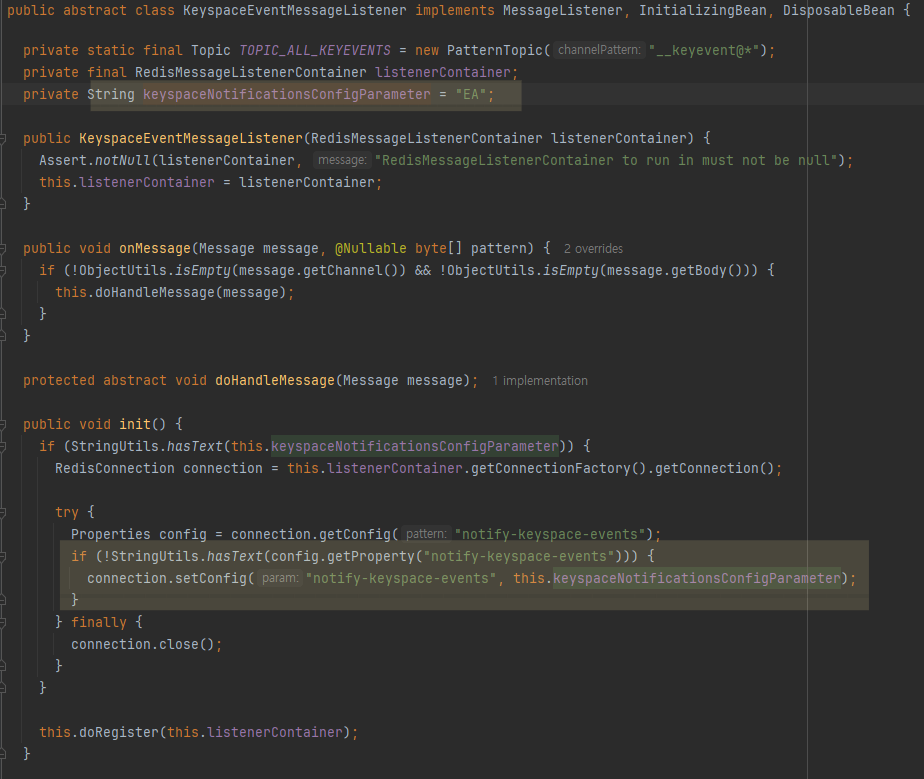The width and height of the screenshot is (924, 779).
Task: Click the InitializingBean interface name
Action: point(703,11)
